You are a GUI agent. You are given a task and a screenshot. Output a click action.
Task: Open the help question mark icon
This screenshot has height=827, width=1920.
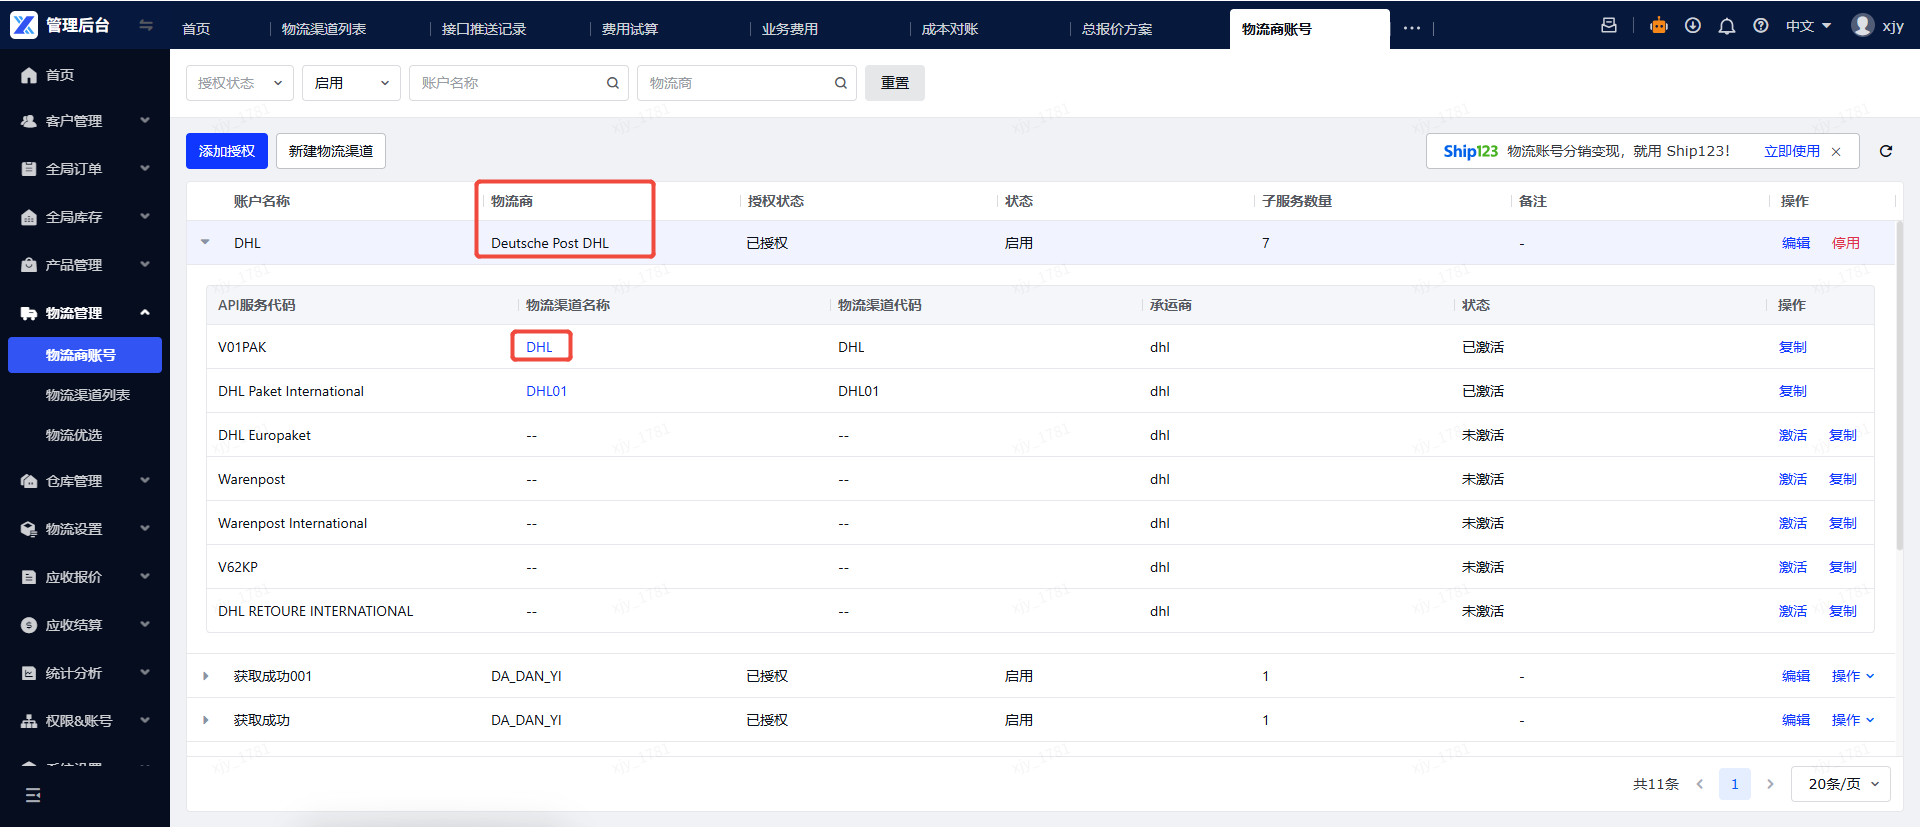pos(1761,26)
